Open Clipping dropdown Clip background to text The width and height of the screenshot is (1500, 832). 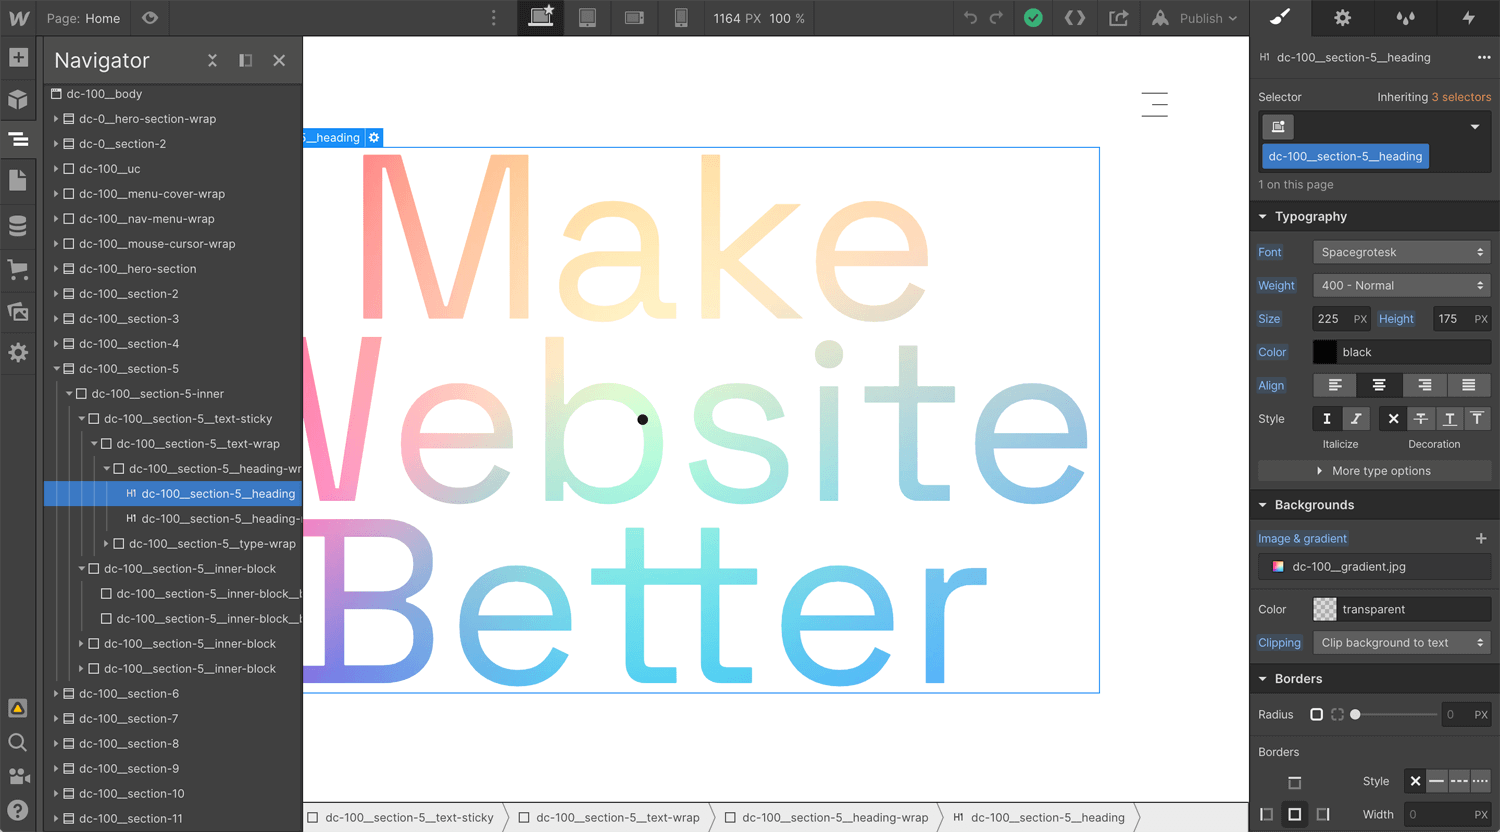click(1401, 643)
